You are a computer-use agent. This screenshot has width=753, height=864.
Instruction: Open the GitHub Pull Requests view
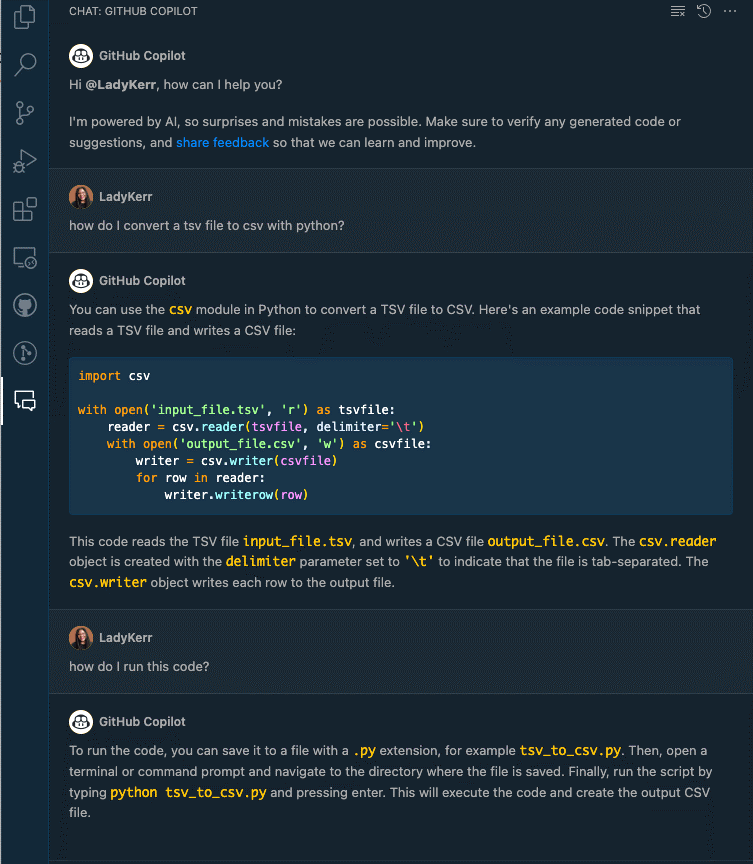[x=24, y=352]
